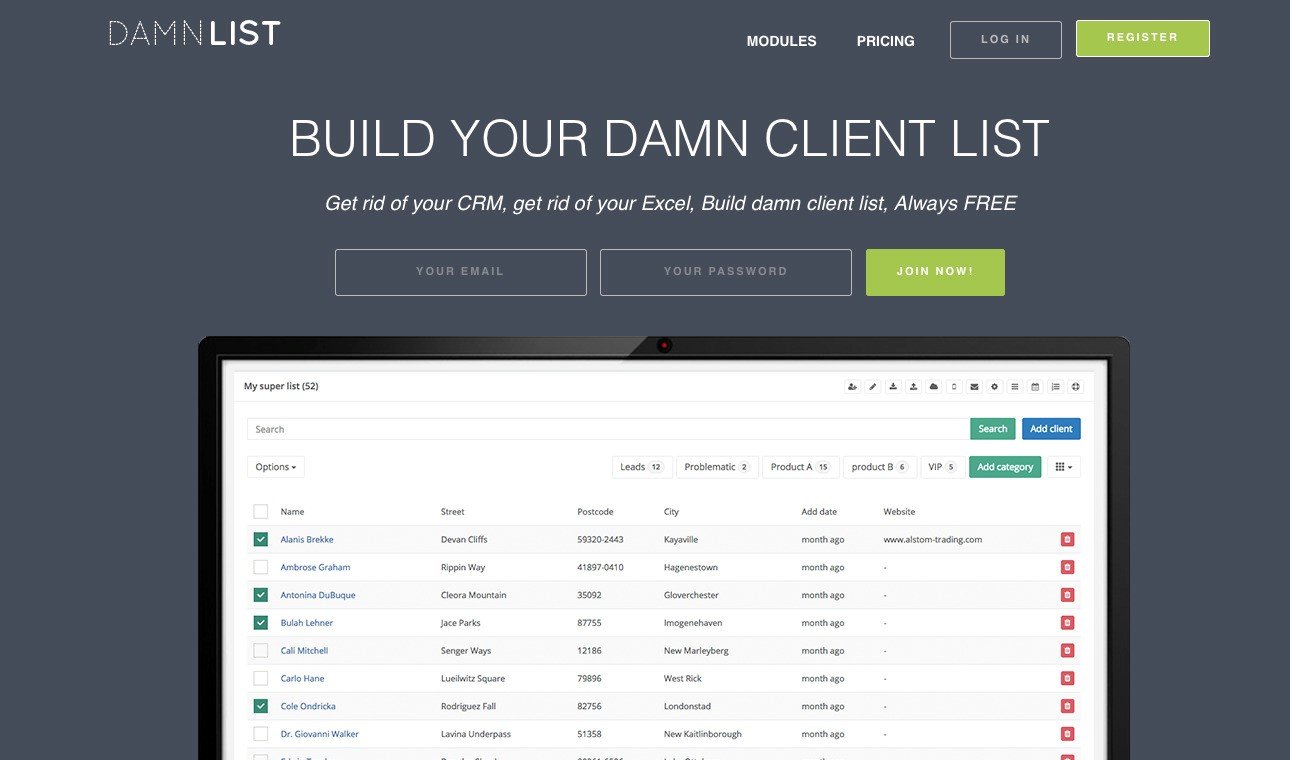Click the add-user icon in the list toolbar
This screenshot has width=1290, height=760.
click(x=852, y=386)
